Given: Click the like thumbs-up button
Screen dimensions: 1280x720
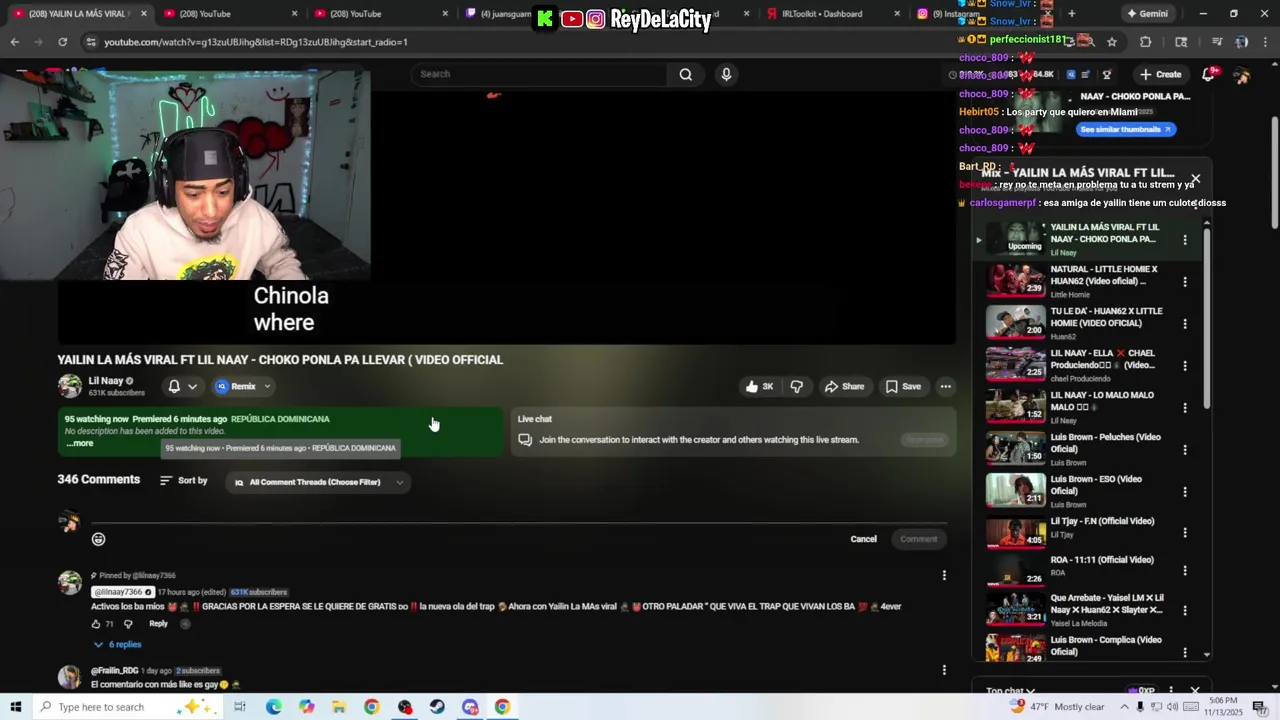Looking at the screenshot, I should 759,386.
